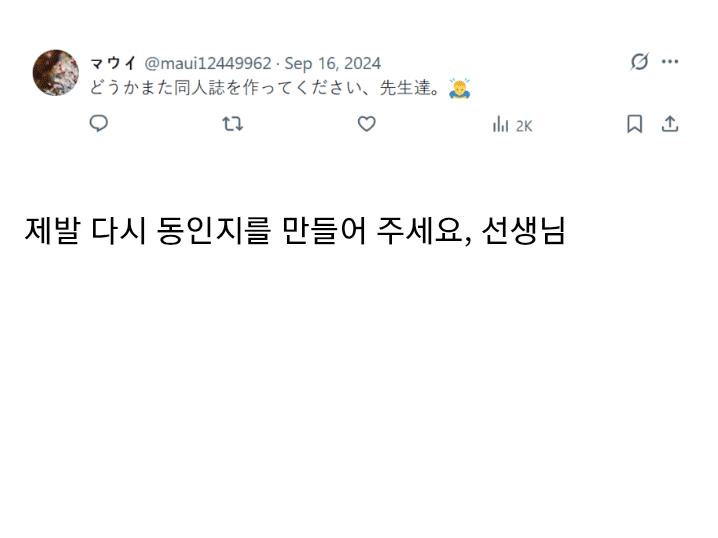Open the three-dot more options menu
This screenshot has height=538, width=718.
coord(670,62)
